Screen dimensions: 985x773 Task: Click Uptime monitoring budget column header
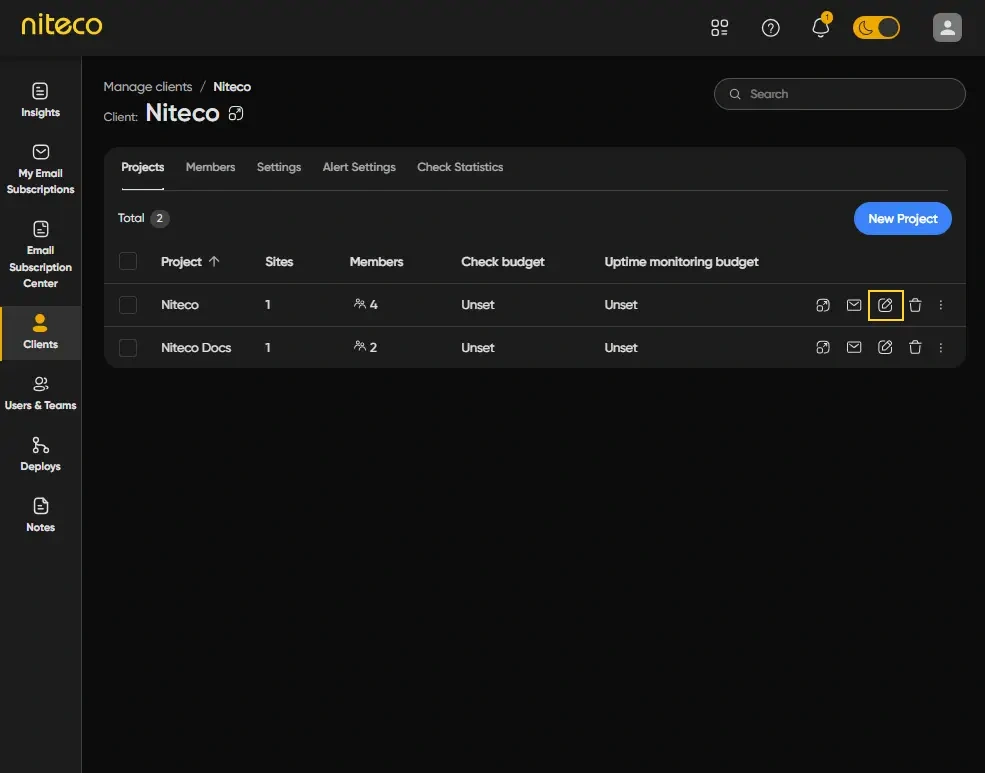click(x=681, y=262)
